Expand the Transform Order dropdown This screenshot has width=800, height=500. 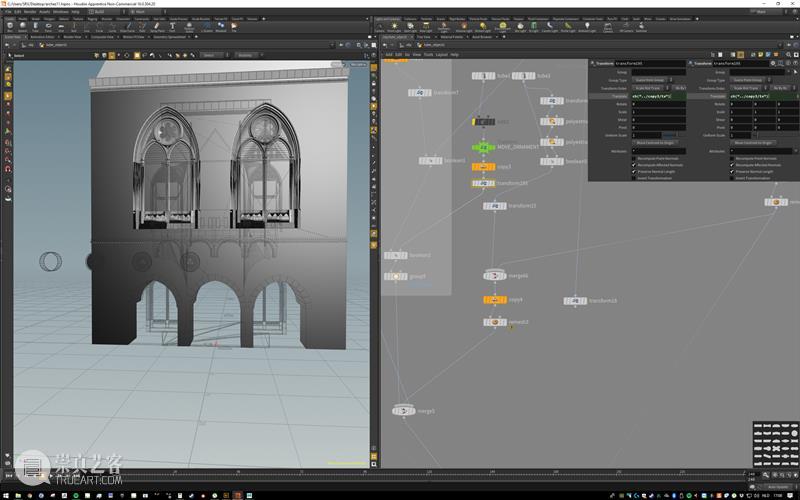(647, 88)
